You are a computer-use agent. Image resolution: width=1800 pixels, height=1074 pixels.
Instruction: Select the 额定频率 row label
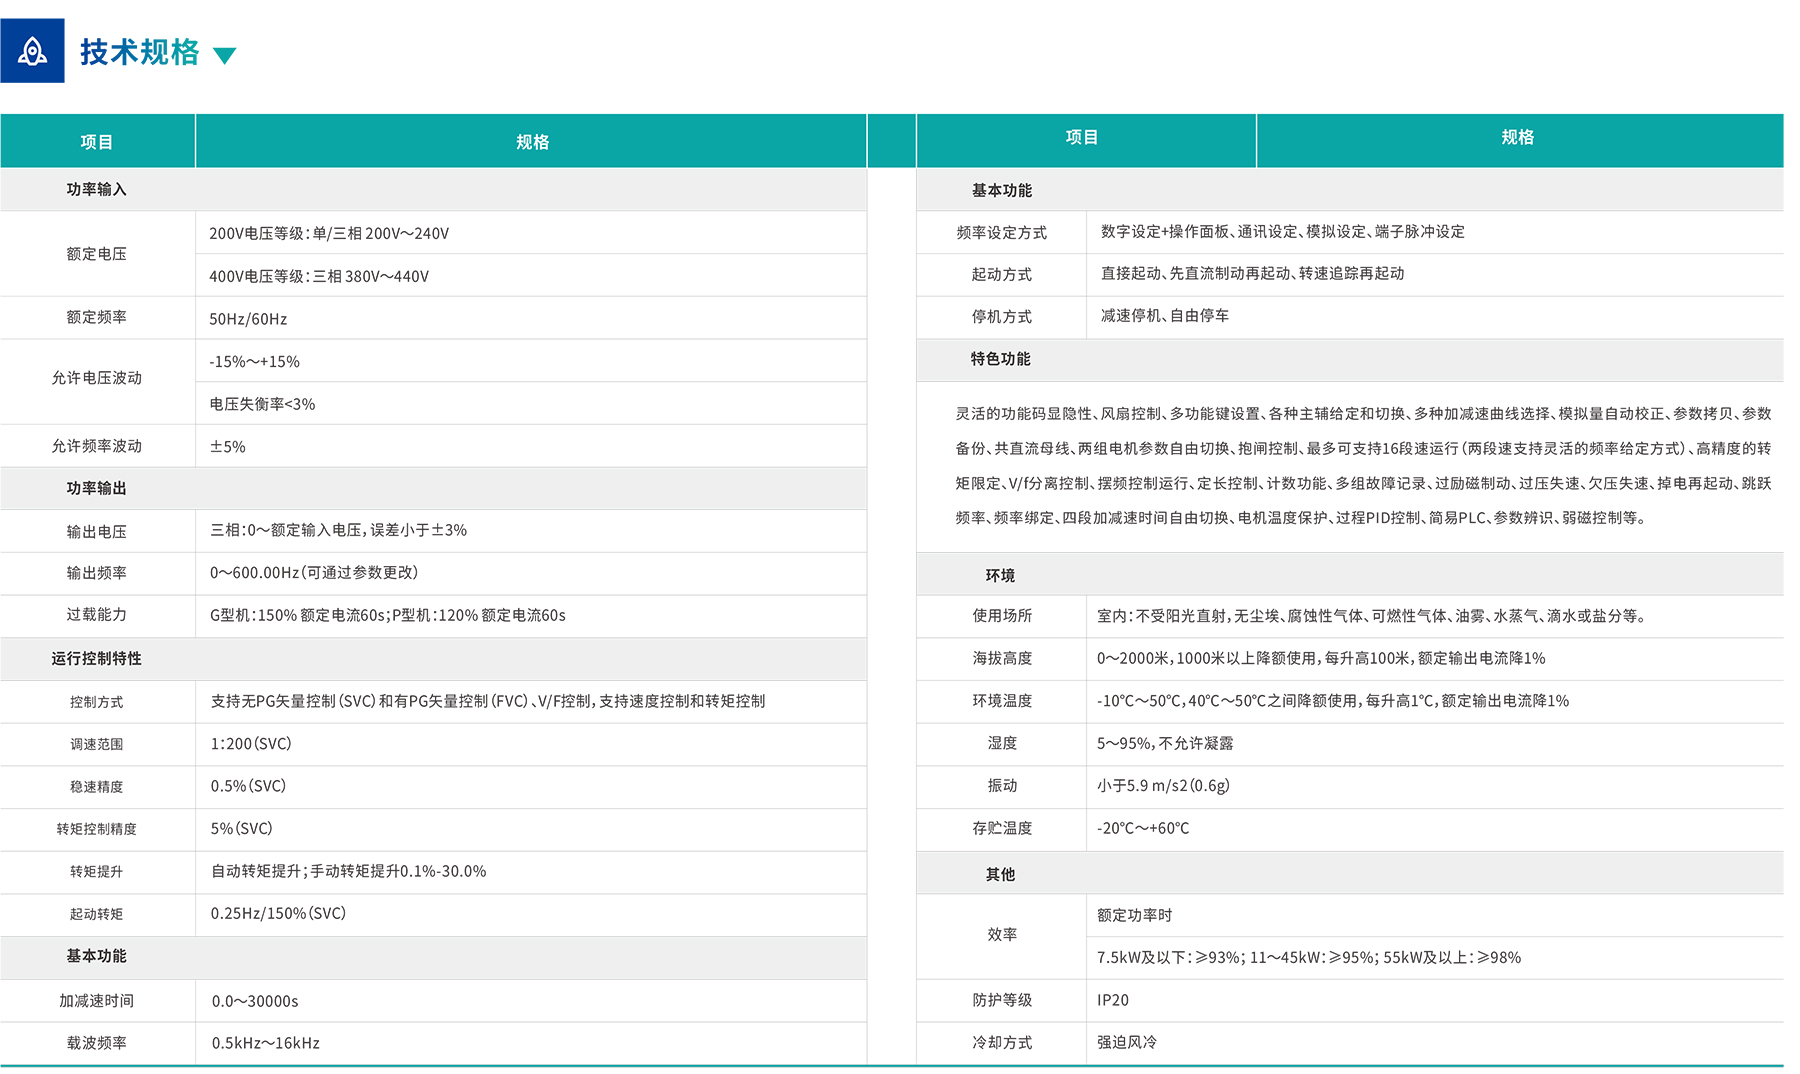point(97,317)
